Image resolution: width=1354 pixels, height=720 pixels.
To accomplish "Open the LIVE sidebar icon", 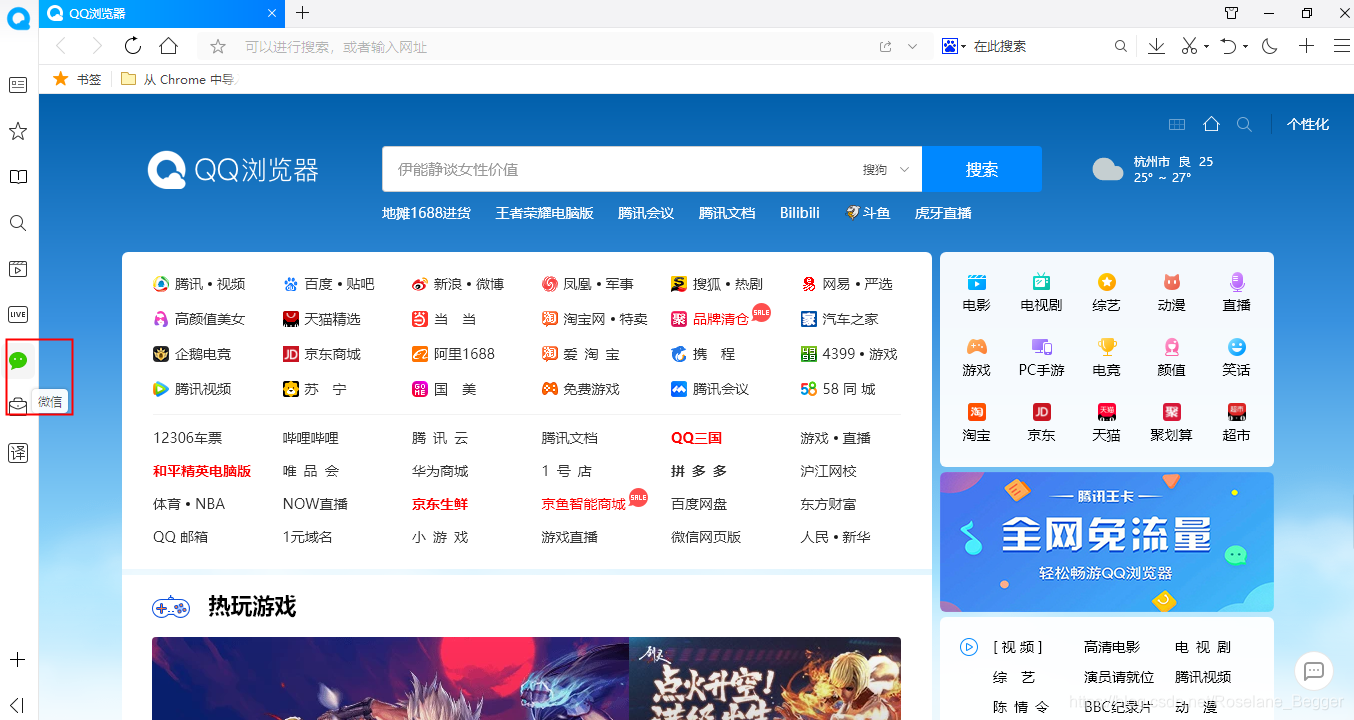I will [x=18, y=314].
